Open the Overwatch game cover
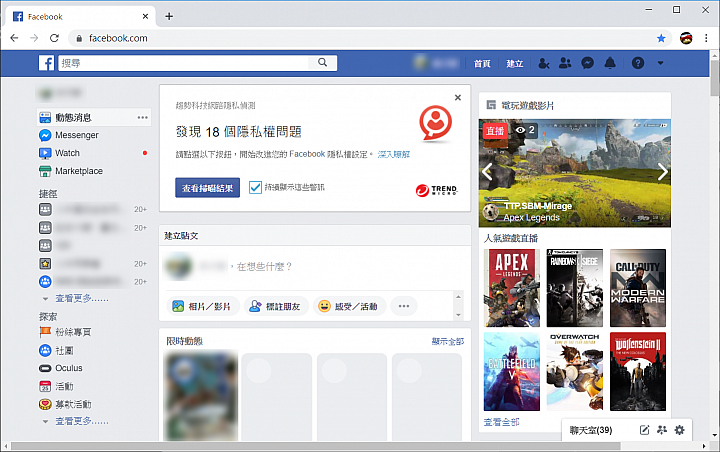This screenshot has height=452, width=720. click(574, 372)
